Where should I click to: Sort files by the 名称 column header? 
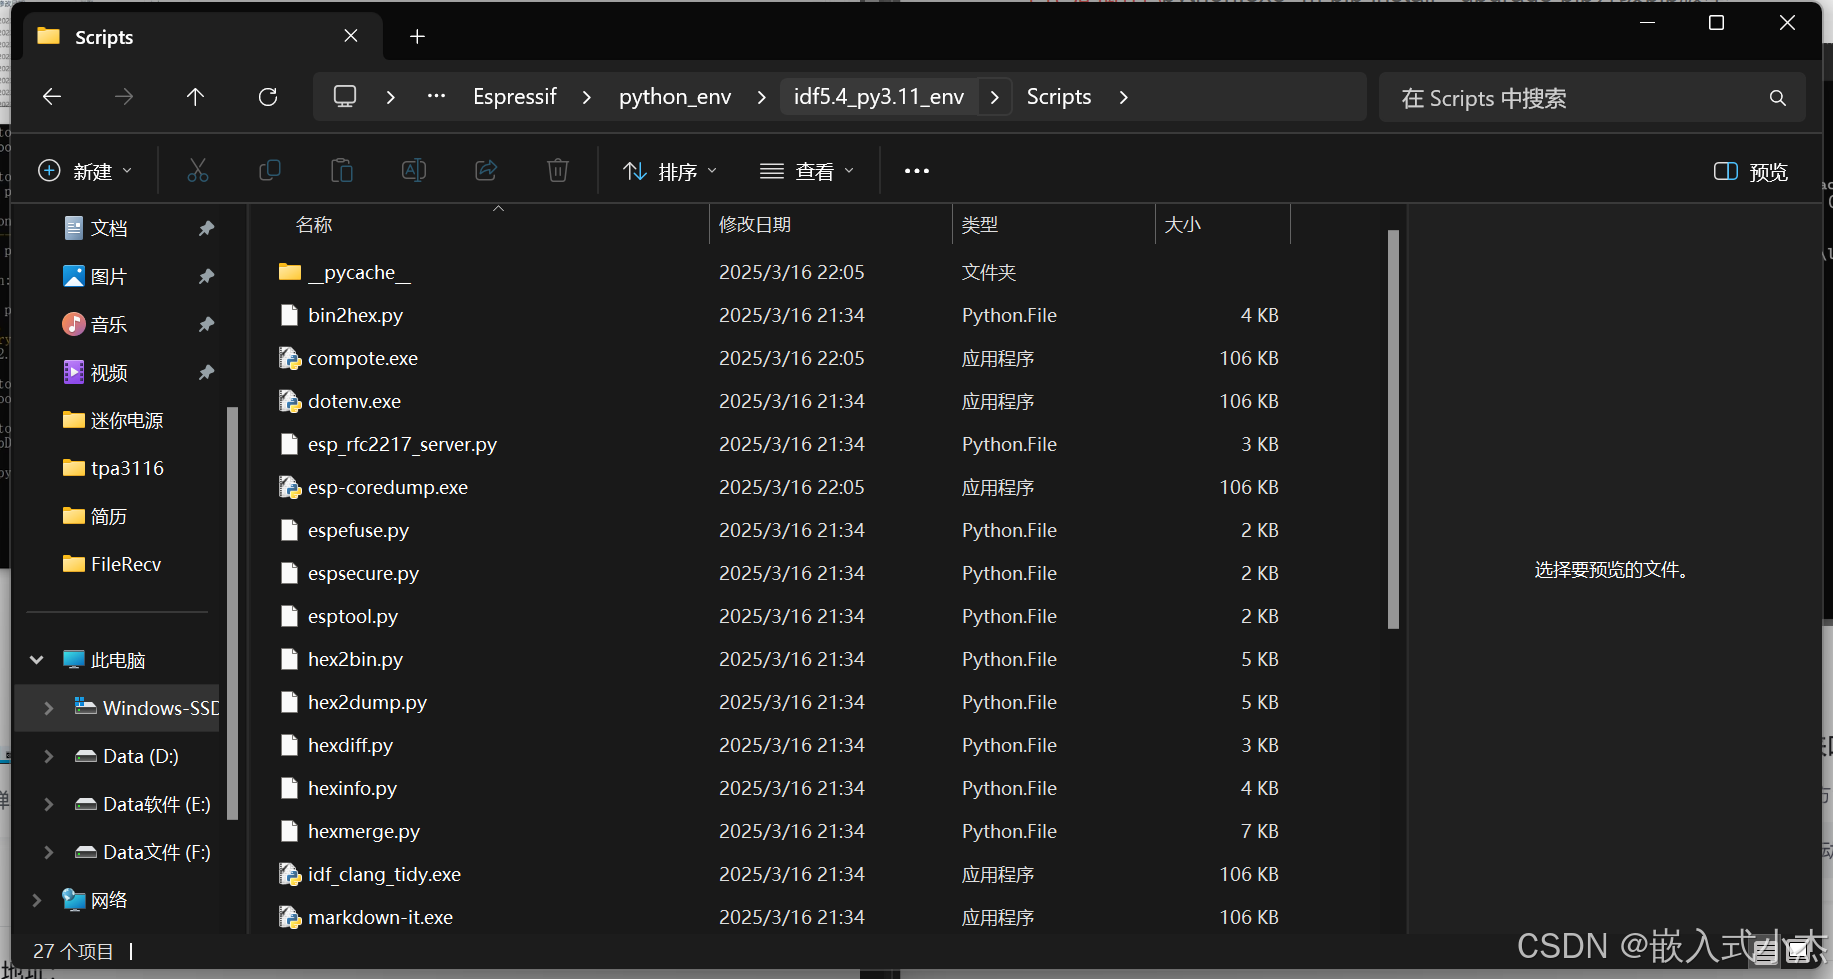click(x=314, y=224)
